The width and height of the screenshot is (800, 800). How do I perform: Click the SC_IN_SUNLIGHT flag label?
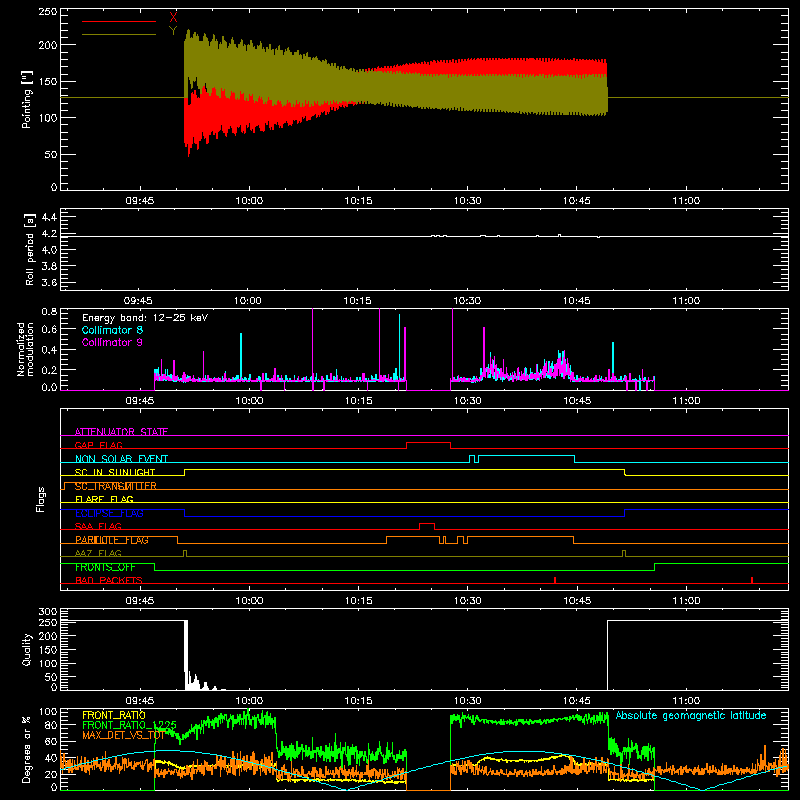(115, 472)
